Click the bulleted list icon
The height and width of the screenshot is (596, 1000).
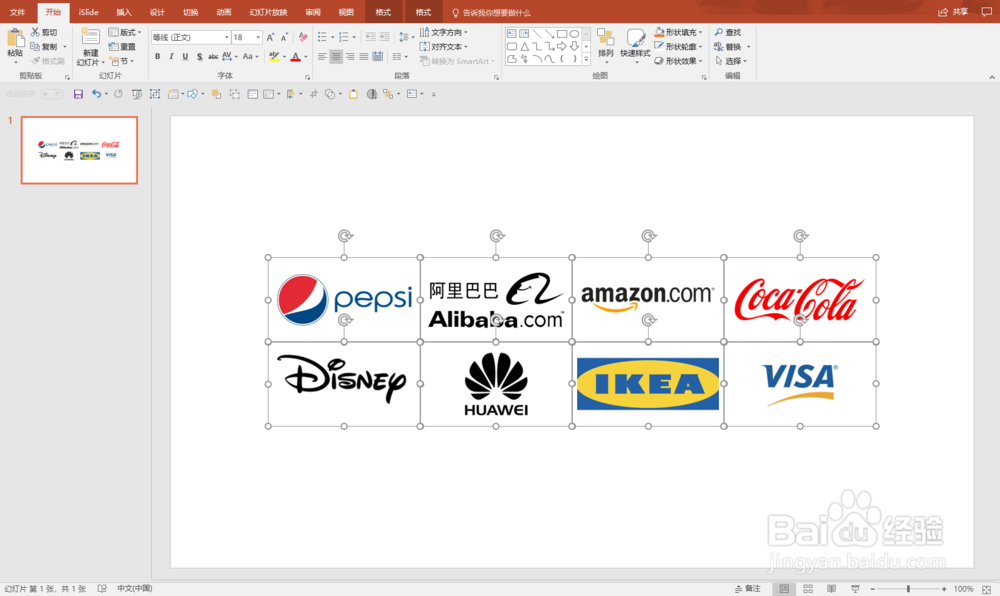(x=322, y=37)
